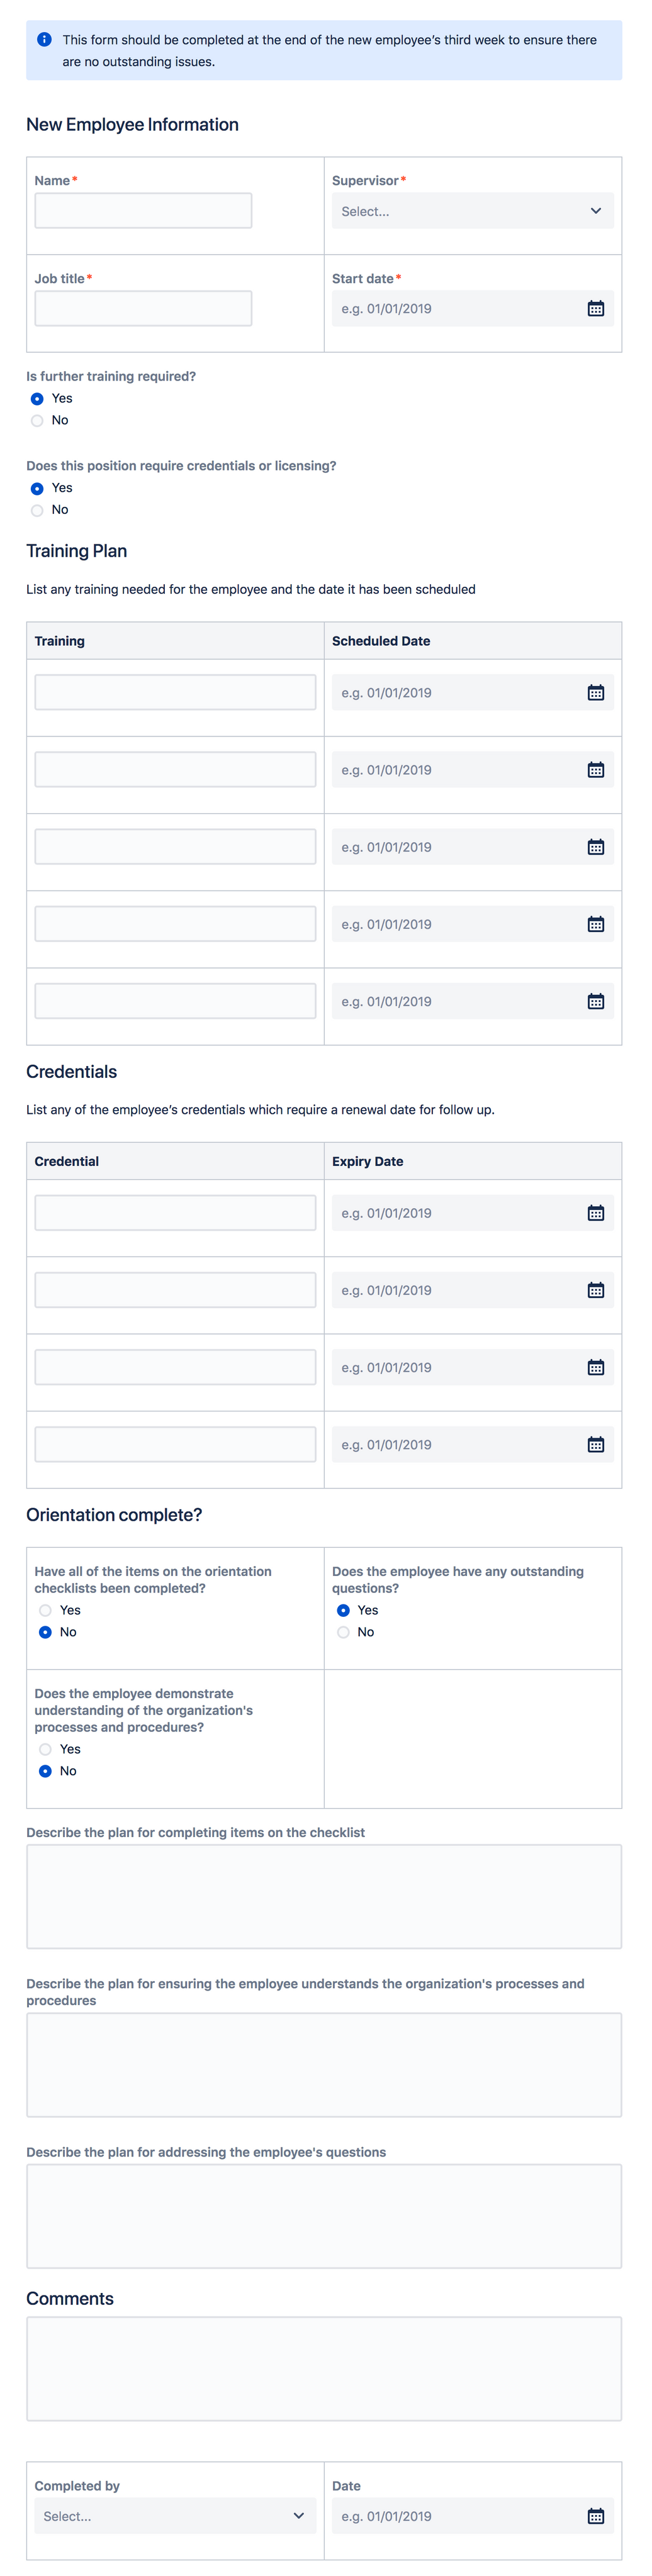Choose No for credentials or licensing requirement

click(37, 509)
